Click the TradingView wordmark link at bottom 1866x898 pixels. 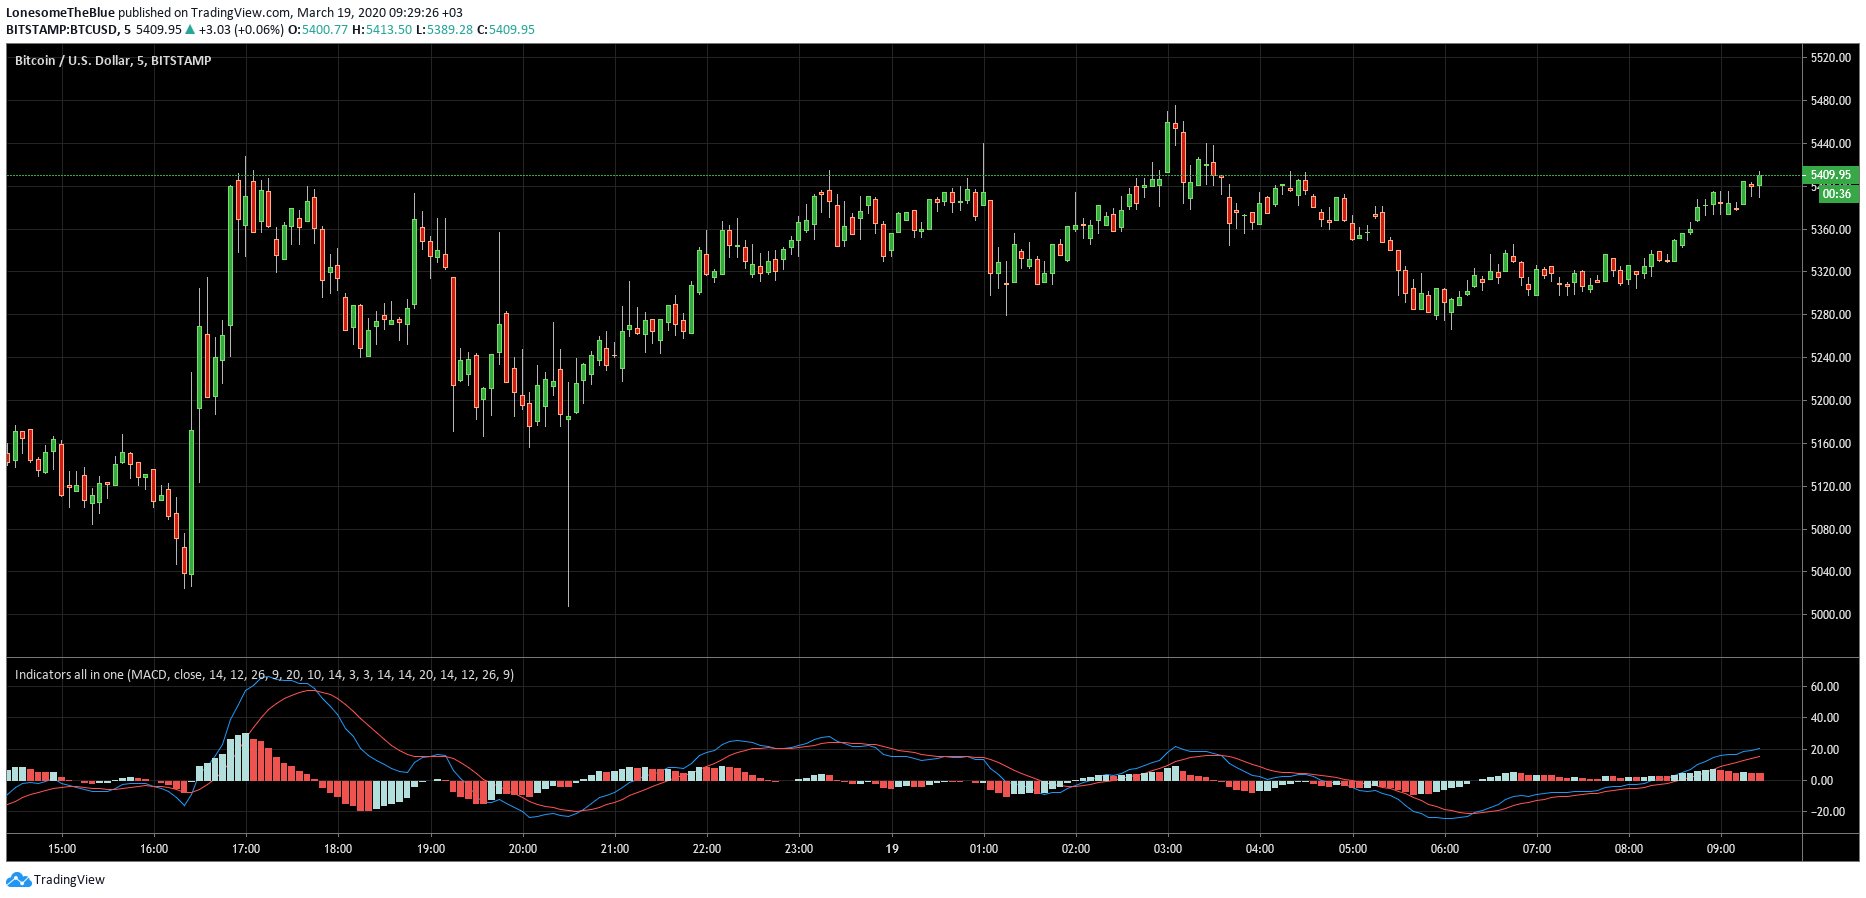pyautogui.click(x=69, y=880)
